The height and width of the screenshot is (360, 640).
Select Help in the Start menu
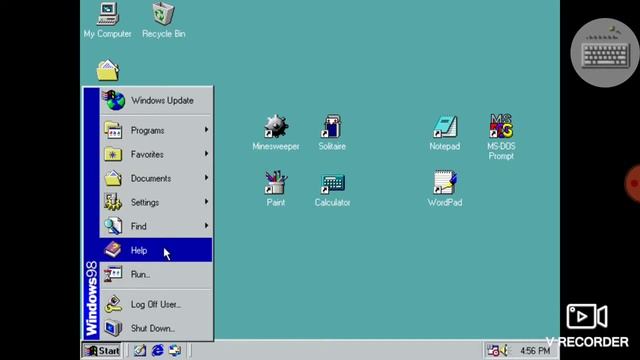[x=156, y=250]
